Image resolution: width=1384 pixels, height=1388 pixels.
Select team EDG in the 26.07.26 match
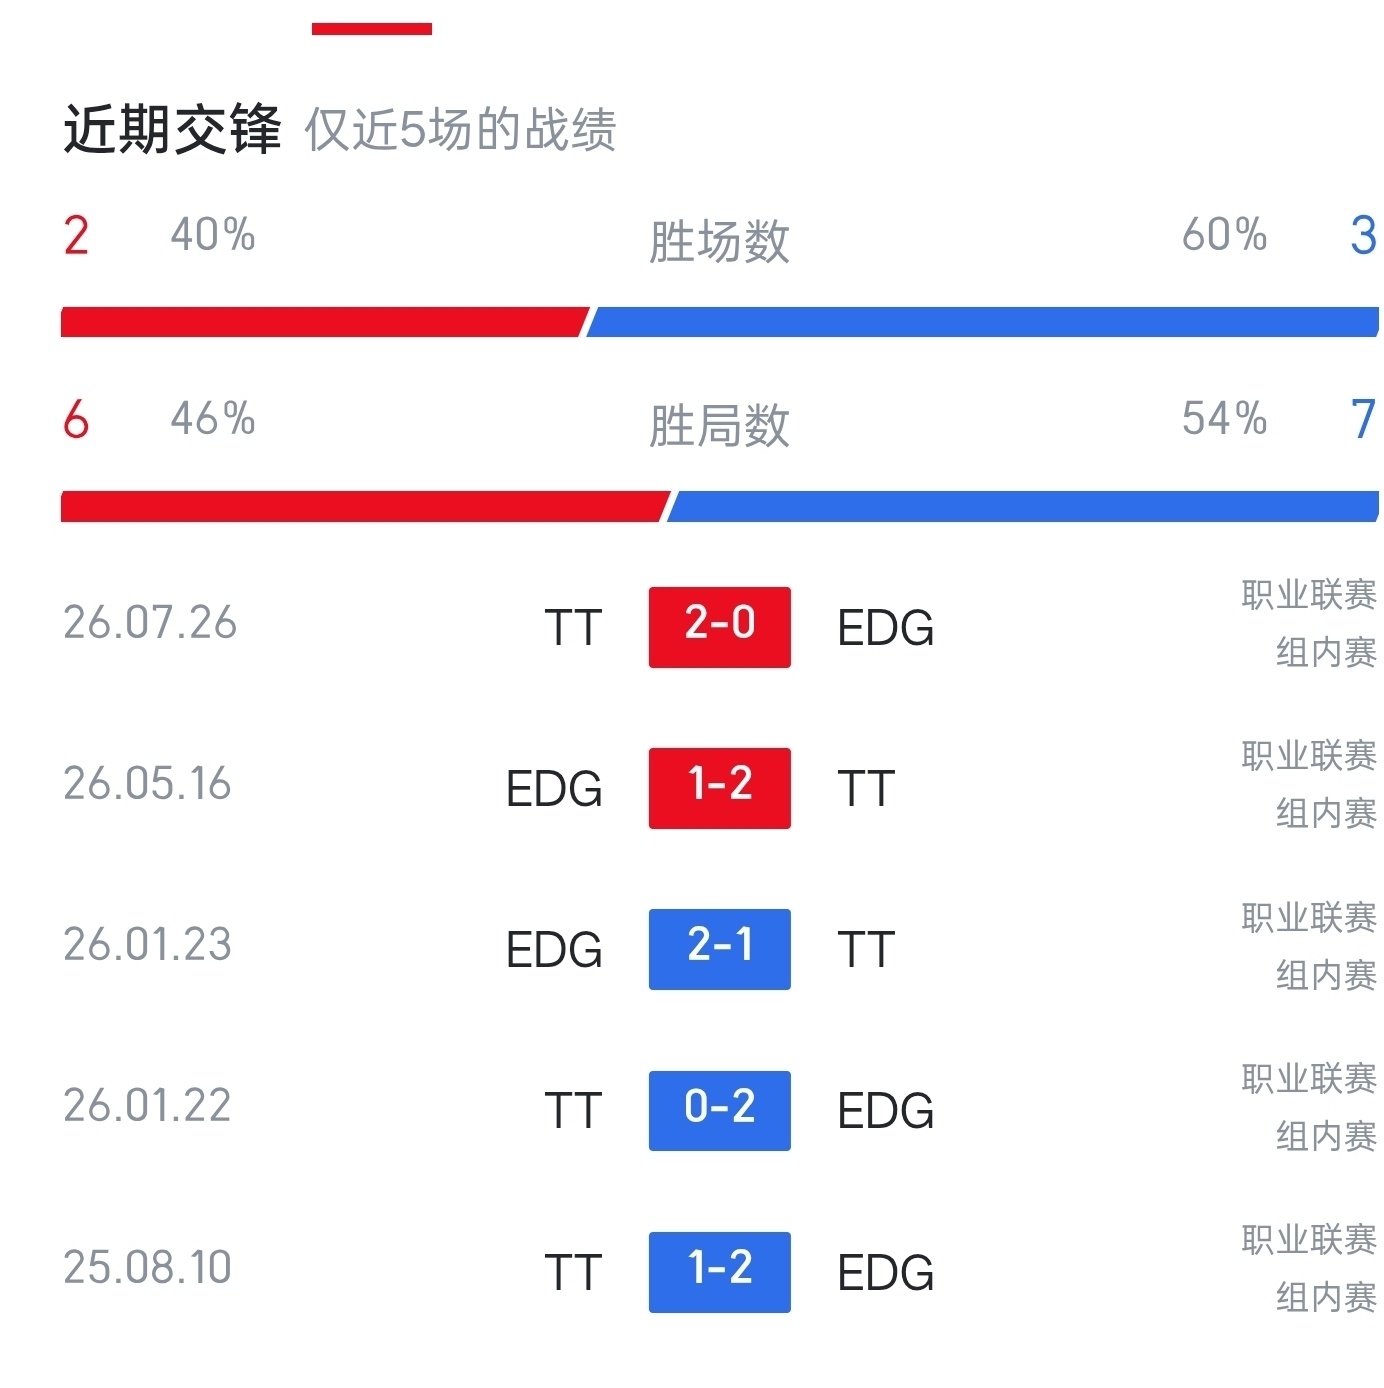[x=885, y=628]
